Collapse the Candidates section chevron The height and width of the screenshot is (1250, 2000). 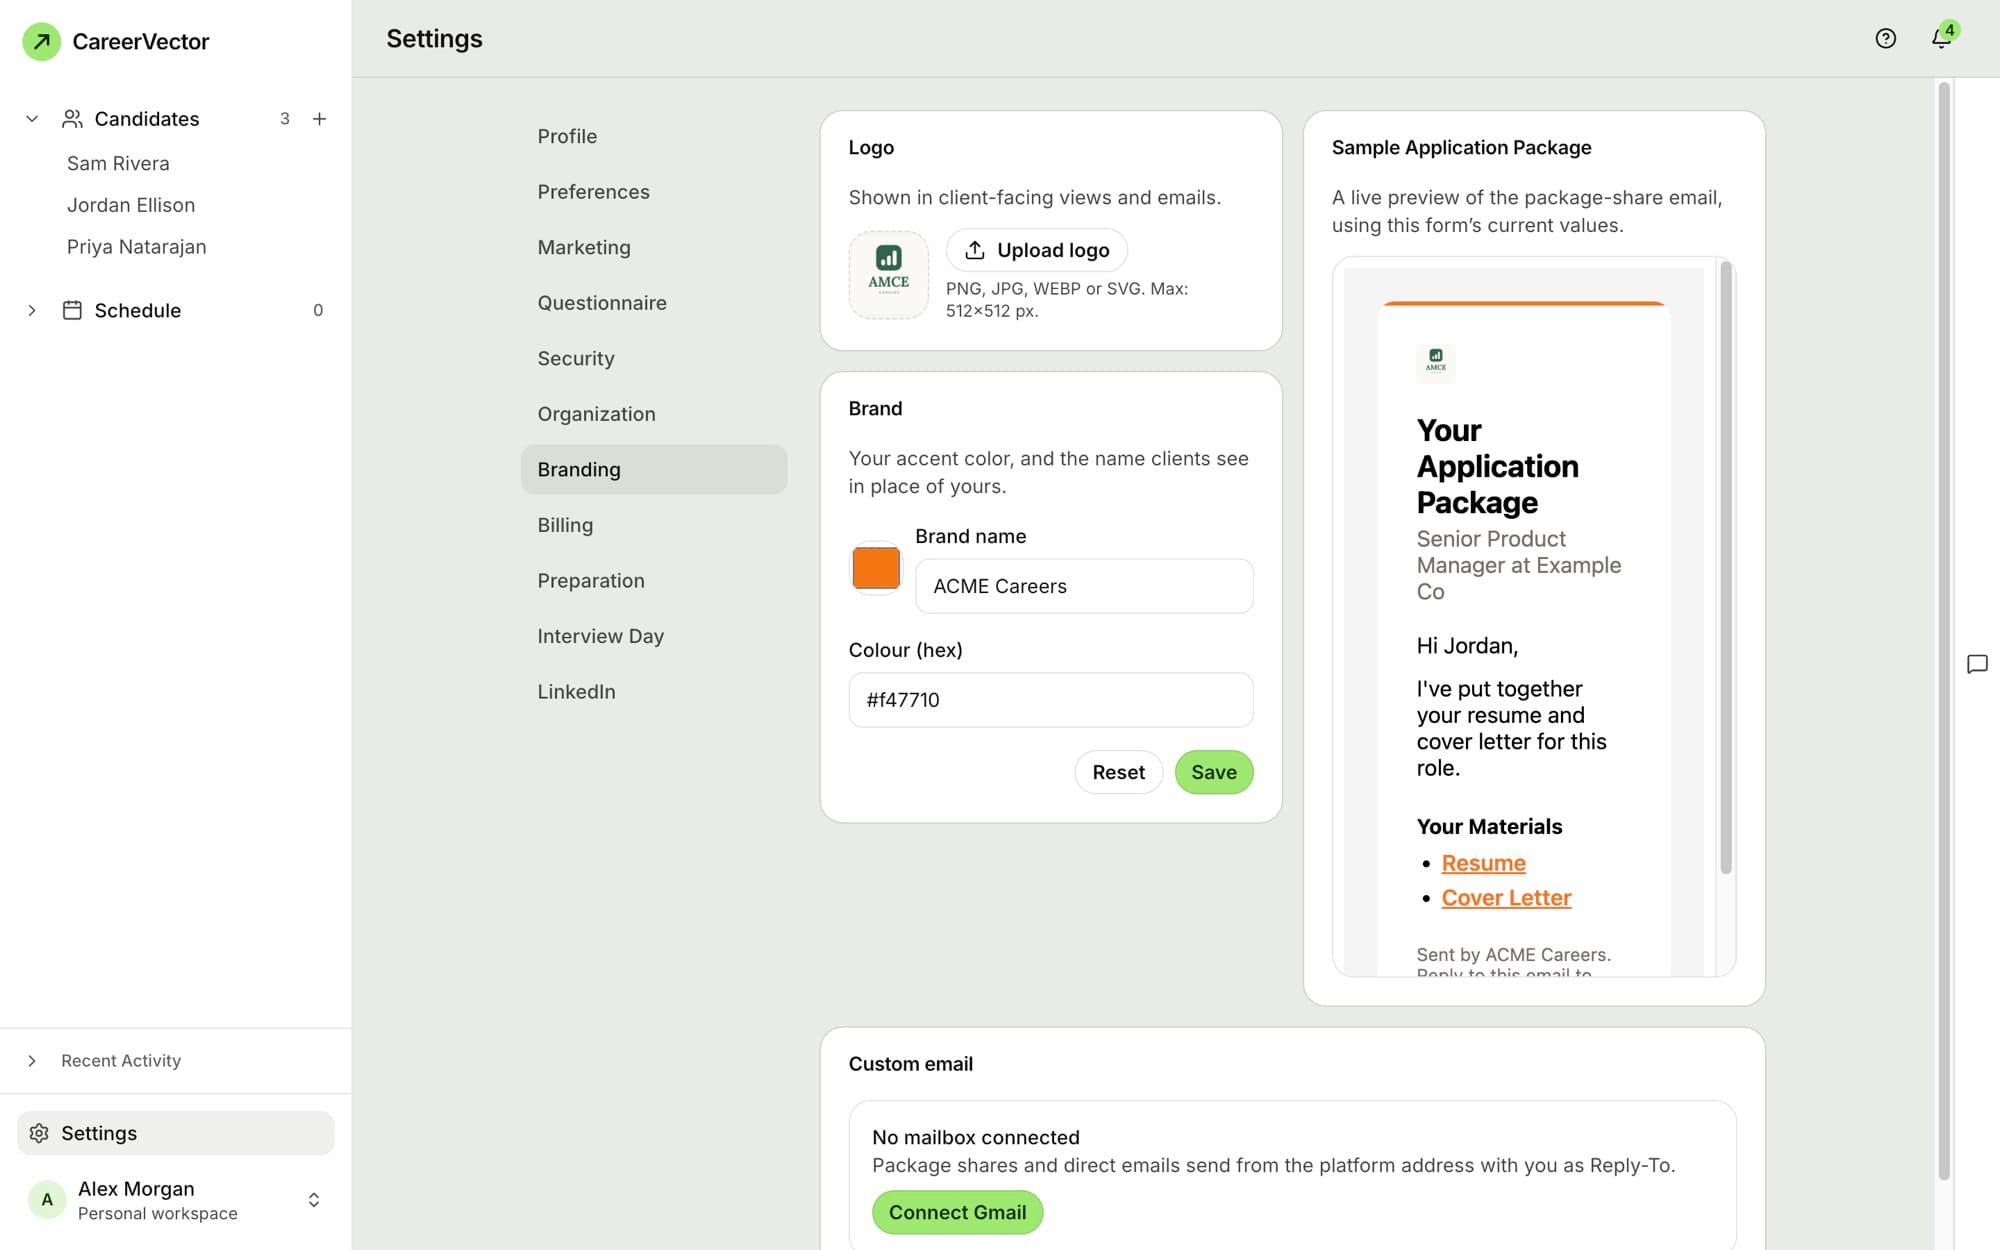click(x=32, y=119)
